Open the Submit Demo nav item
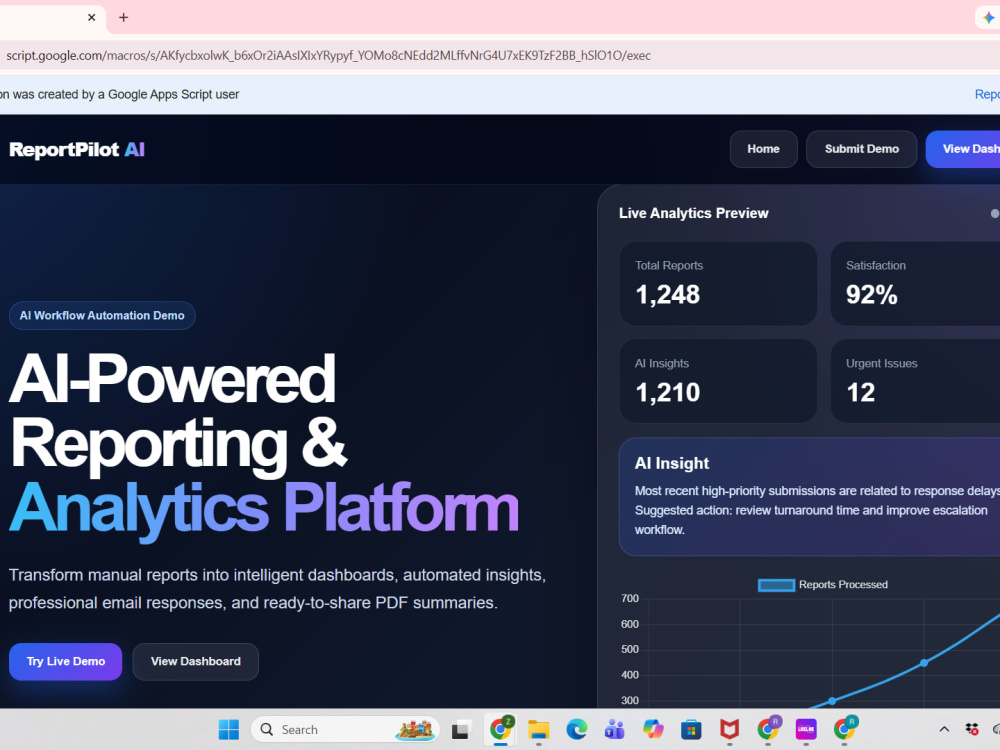The width and height of the screenshot is (1000, 750). (x=862, y=149)
